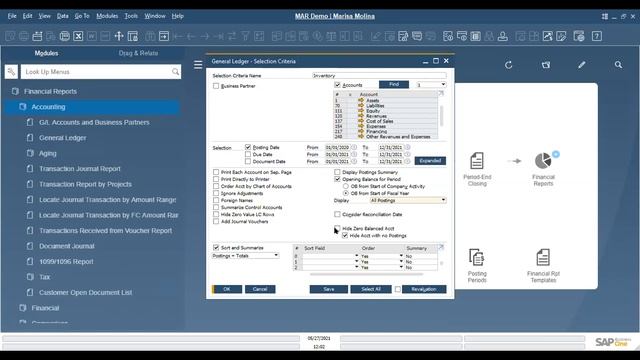Click the Selection Criteria Name field
The width and height of the screenshot is (640, 360).
click(379, 76)
